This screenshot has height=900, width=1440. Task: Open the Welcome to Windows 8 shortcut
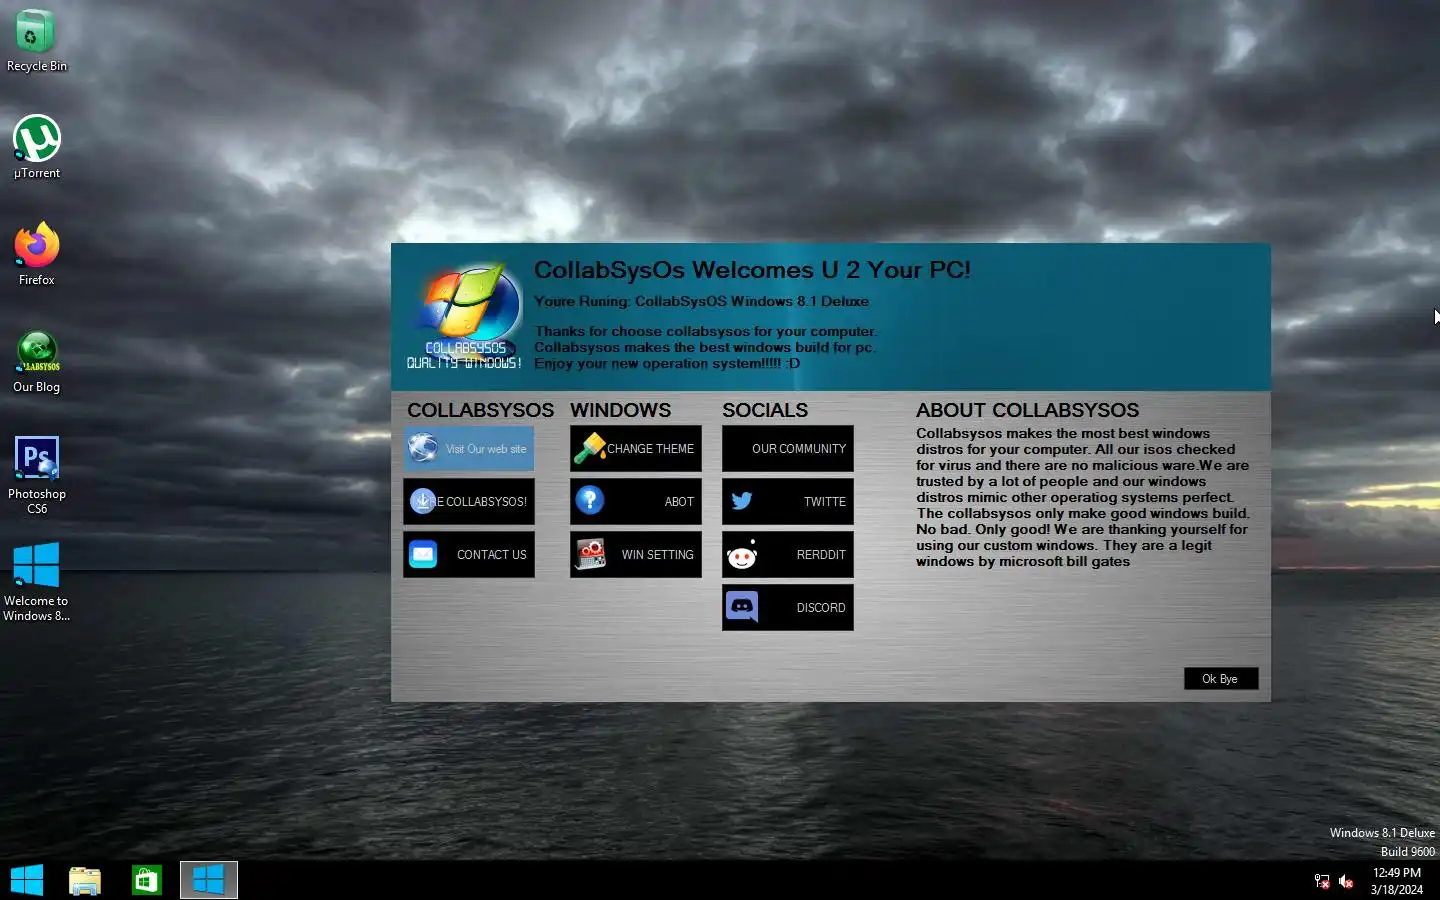[x=37, y=582]
